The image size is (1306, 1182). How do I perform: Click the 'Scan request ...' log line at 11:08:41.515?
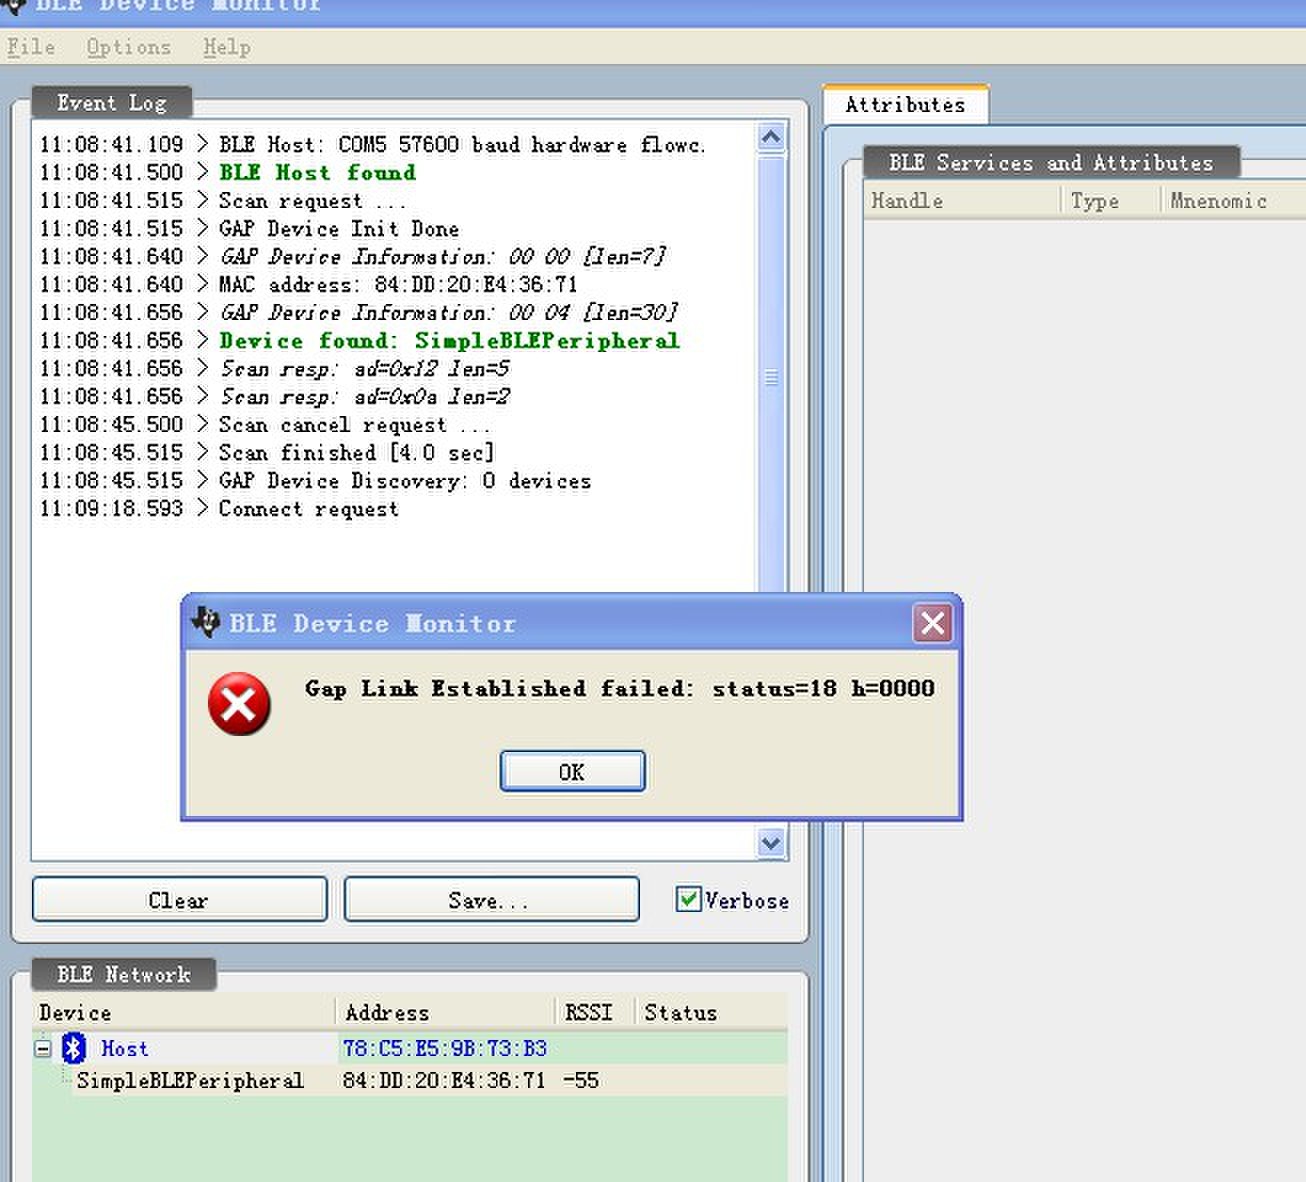[223, 201]
